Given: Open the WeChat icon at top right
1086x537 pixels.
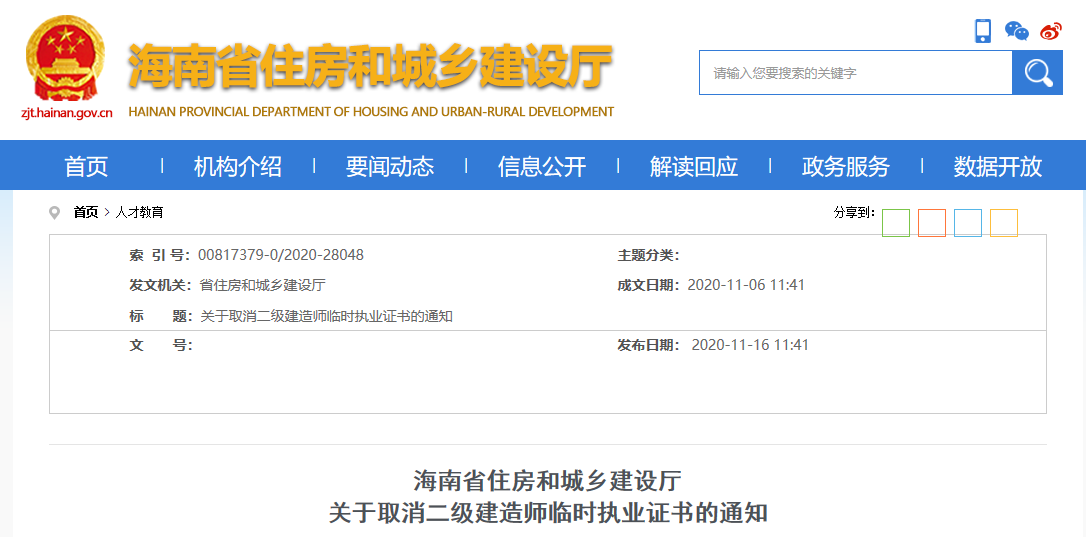Looking at the screenshot, I should point(1016,31).
